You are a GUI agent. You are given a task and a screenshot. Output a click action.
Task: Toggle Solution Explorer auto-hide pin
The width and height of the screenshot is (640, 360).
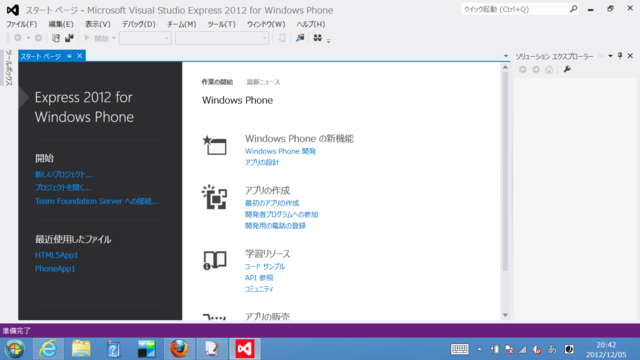click(x=620, y=56)
